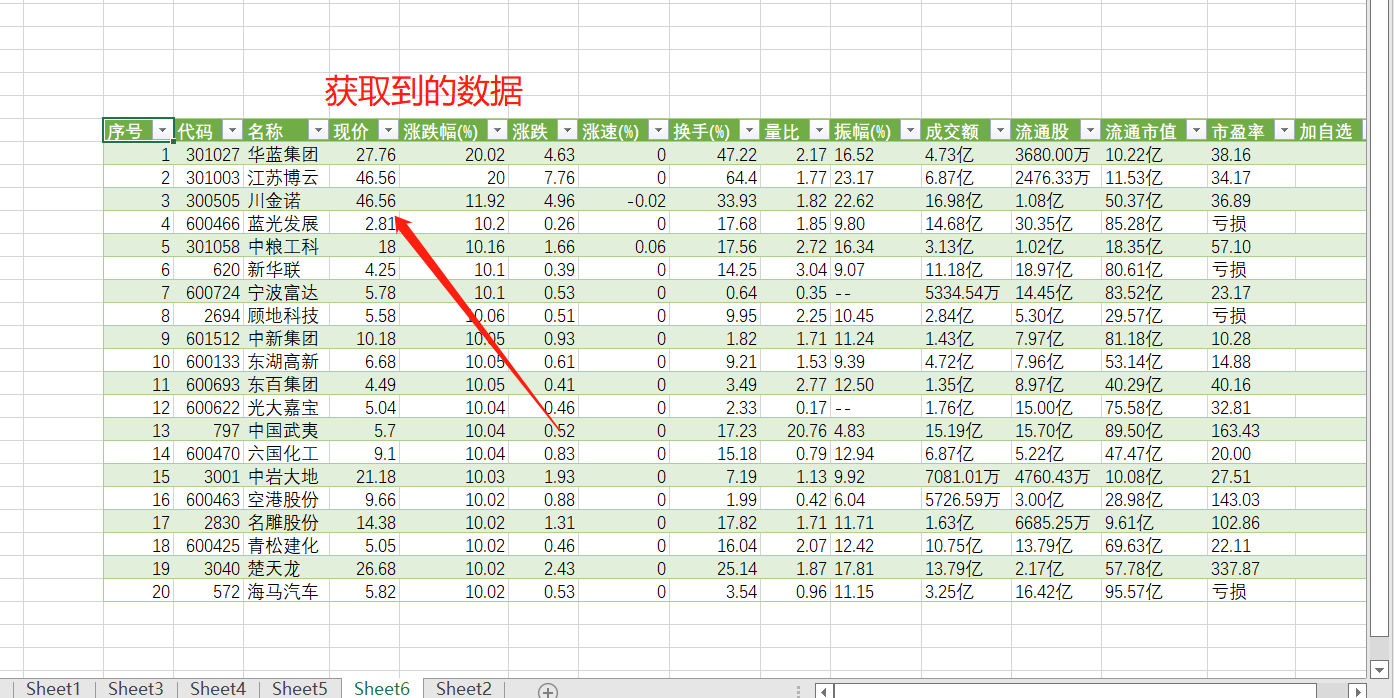Open the 名称 column filter dropdown
The height and width of the screenshot is (698, 1394).
click(x=318, y=131)
